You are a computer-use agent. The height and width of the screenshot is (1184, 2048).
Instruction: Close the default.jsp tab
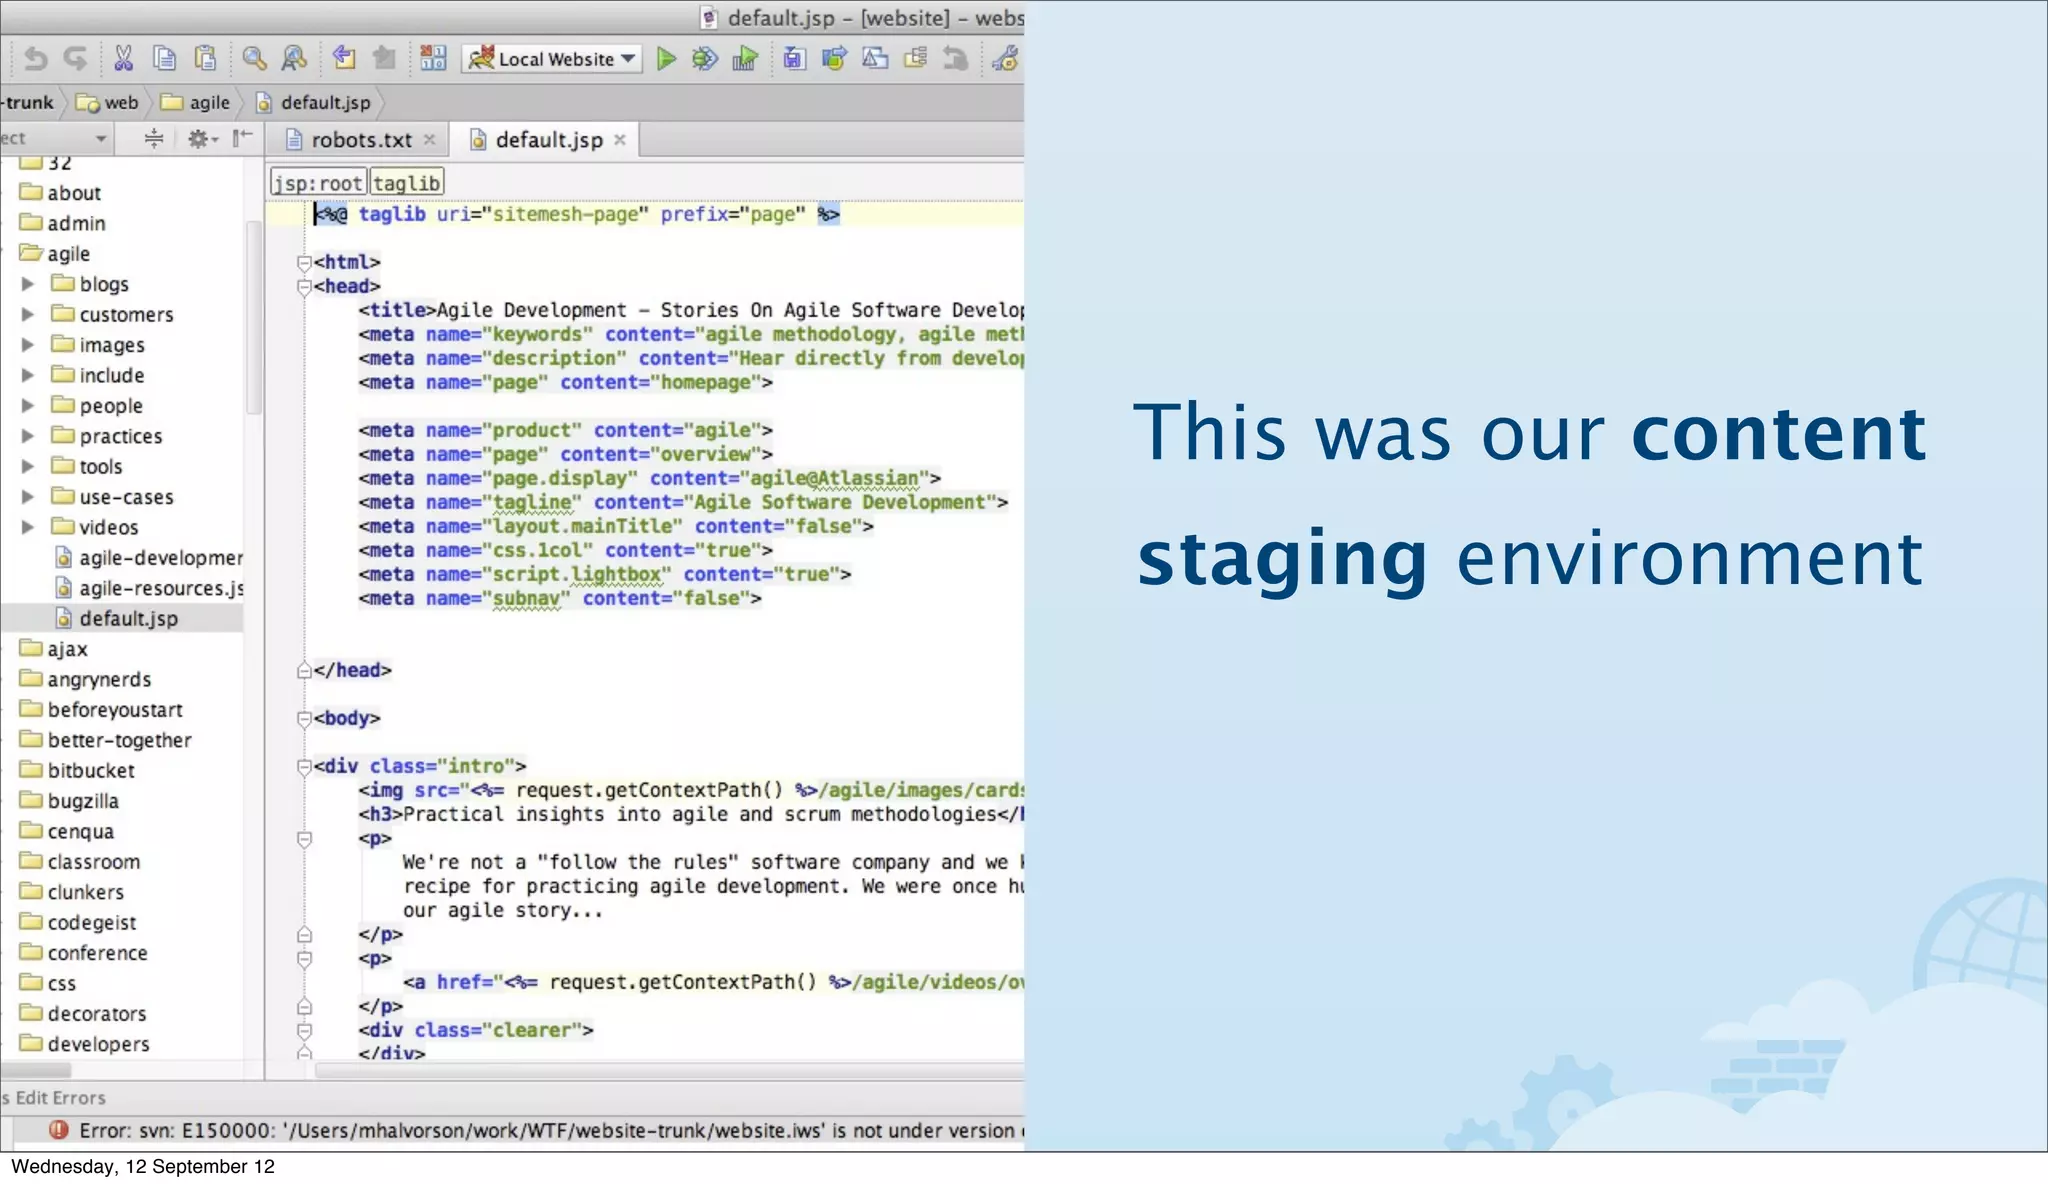point(620,140)
